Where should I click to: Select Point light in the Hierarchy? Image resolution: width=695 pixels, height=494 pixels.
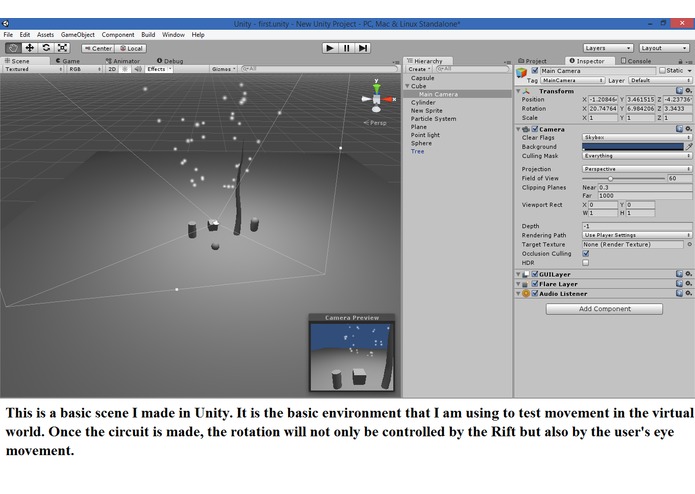[x=425, y=135]
